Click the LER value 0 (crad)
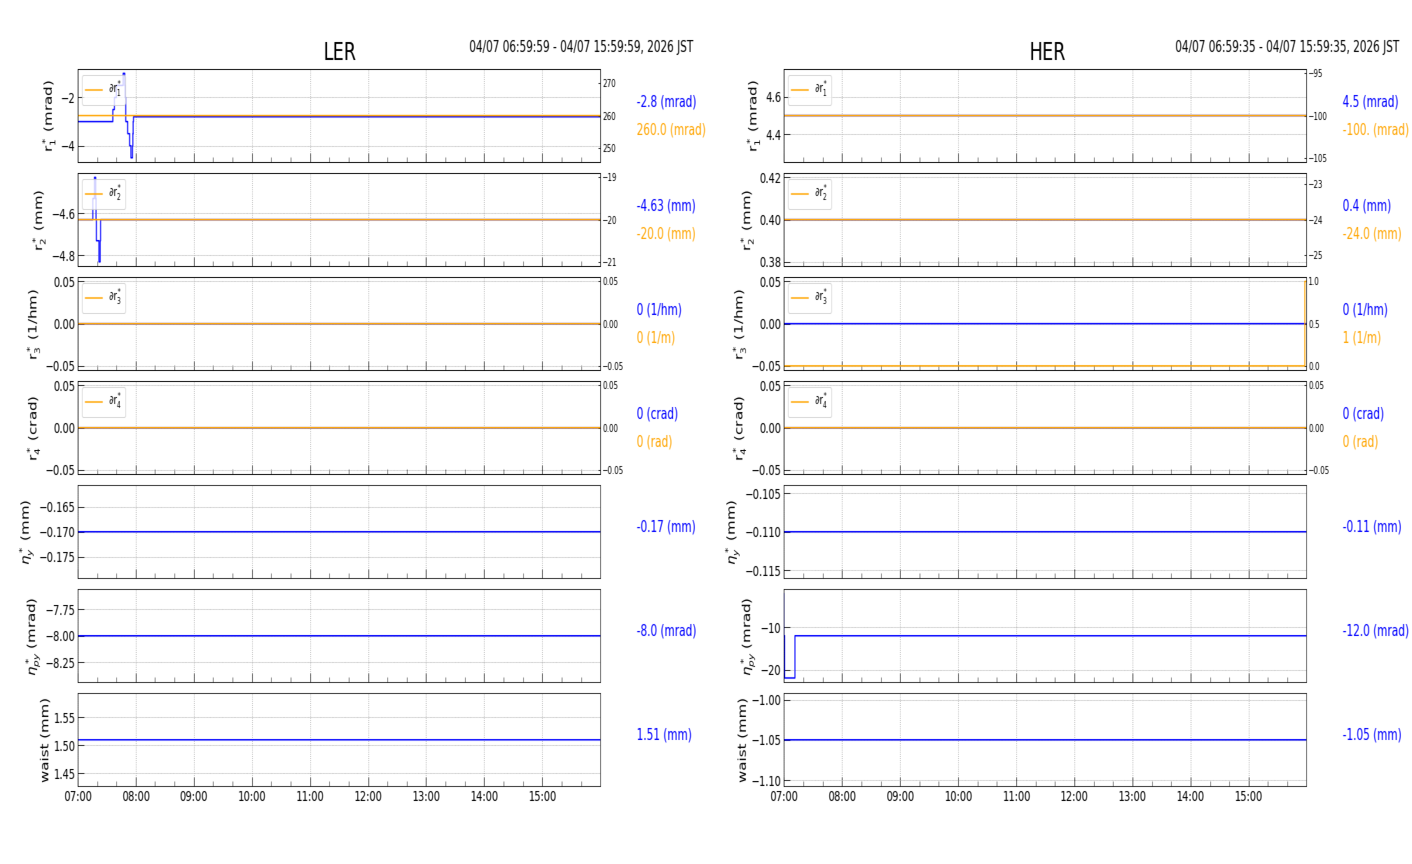The height and width of the screenshot is (864, 1412). (657, 414)
